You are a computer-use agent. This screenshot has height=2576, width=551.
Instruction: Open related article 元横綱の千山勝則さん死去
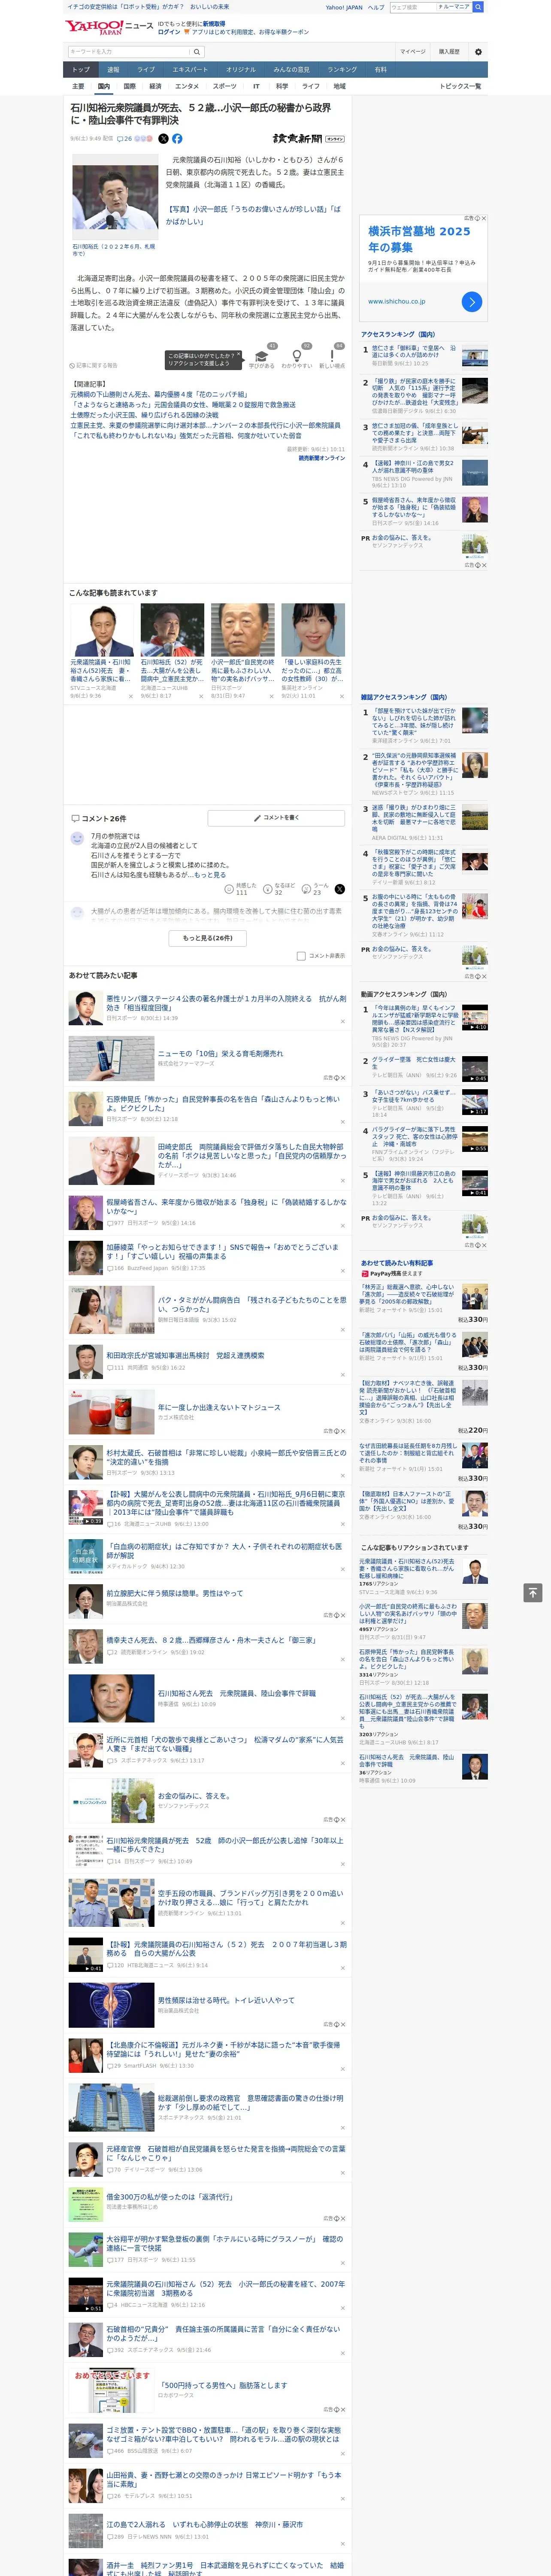click(x=159, y=394)
